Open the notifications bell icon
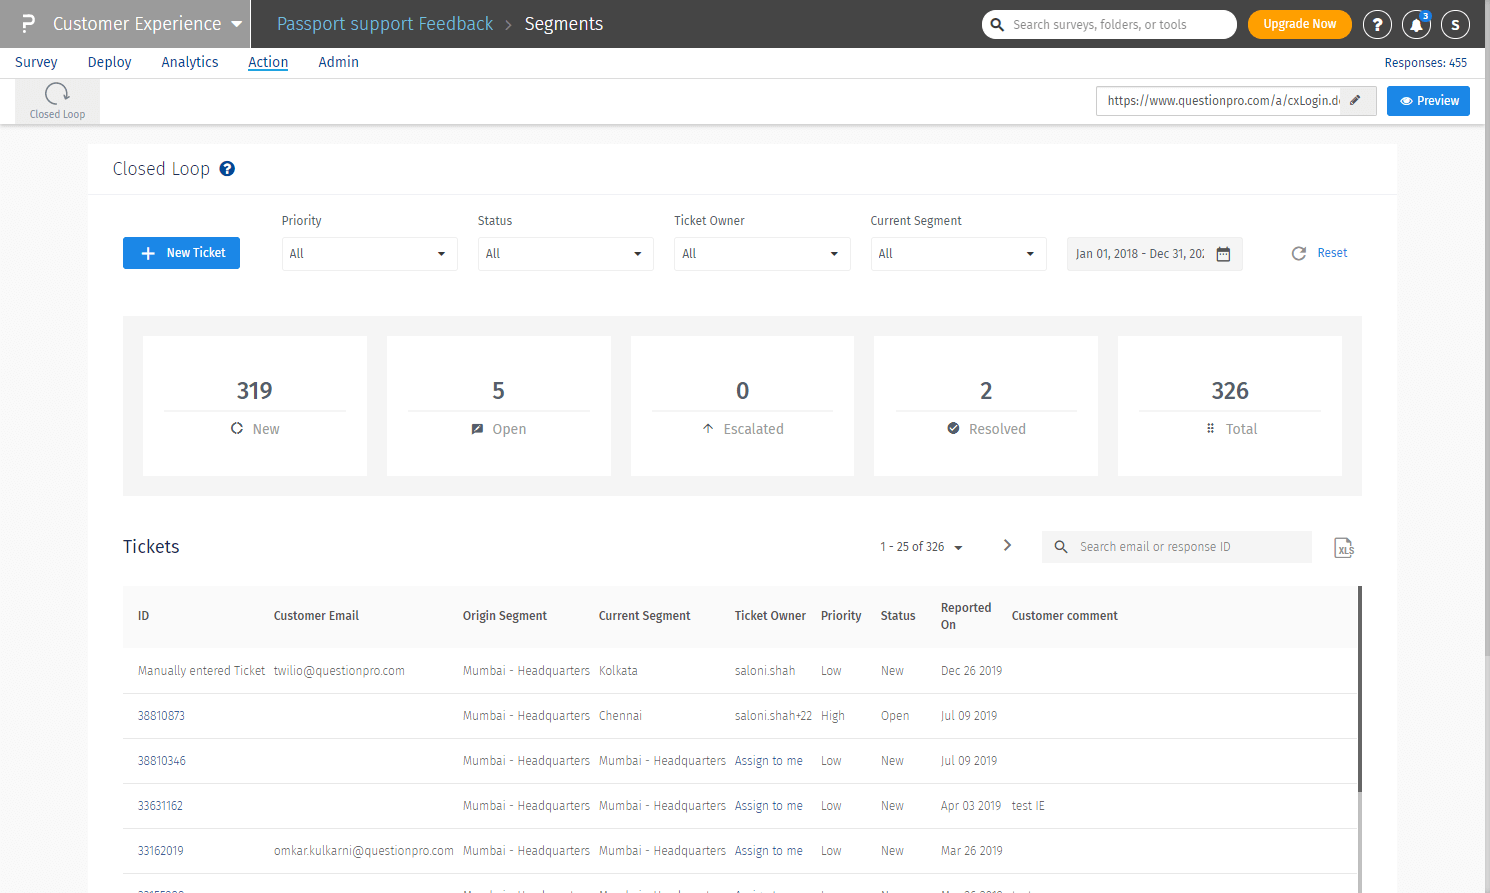 tap(1416, 24)
